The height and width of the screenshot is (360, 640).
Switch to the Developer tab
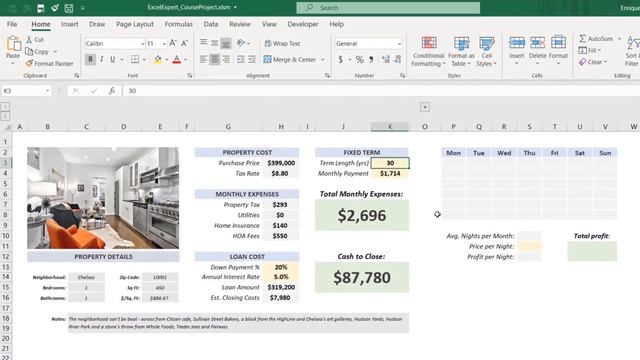tap(303, 24)
